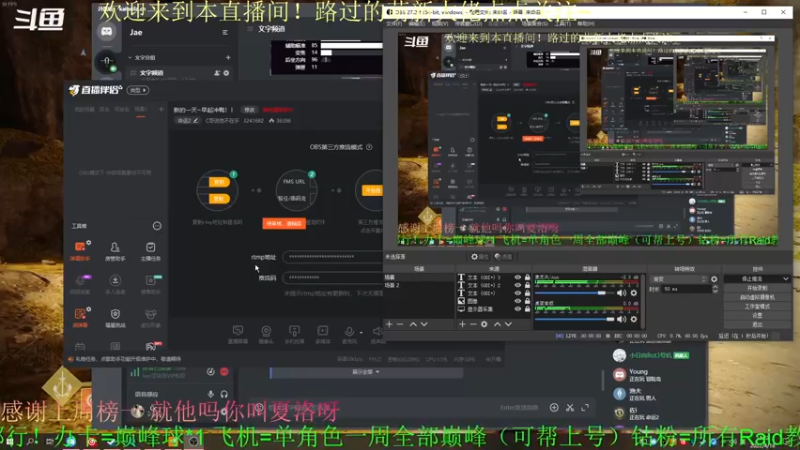Click top orange 复制 button in 直播伴侣
The width and height of the screenshot is (800, 450).
pyautogui.click(x=219, y=182)
